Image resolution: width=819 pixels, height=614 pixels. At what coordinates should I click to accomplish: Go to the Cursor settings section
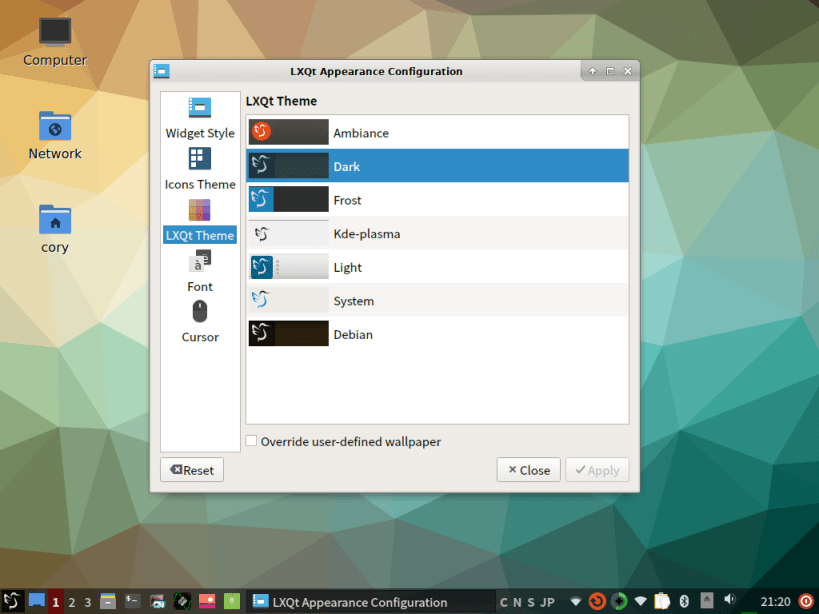(x=200, y=322)
